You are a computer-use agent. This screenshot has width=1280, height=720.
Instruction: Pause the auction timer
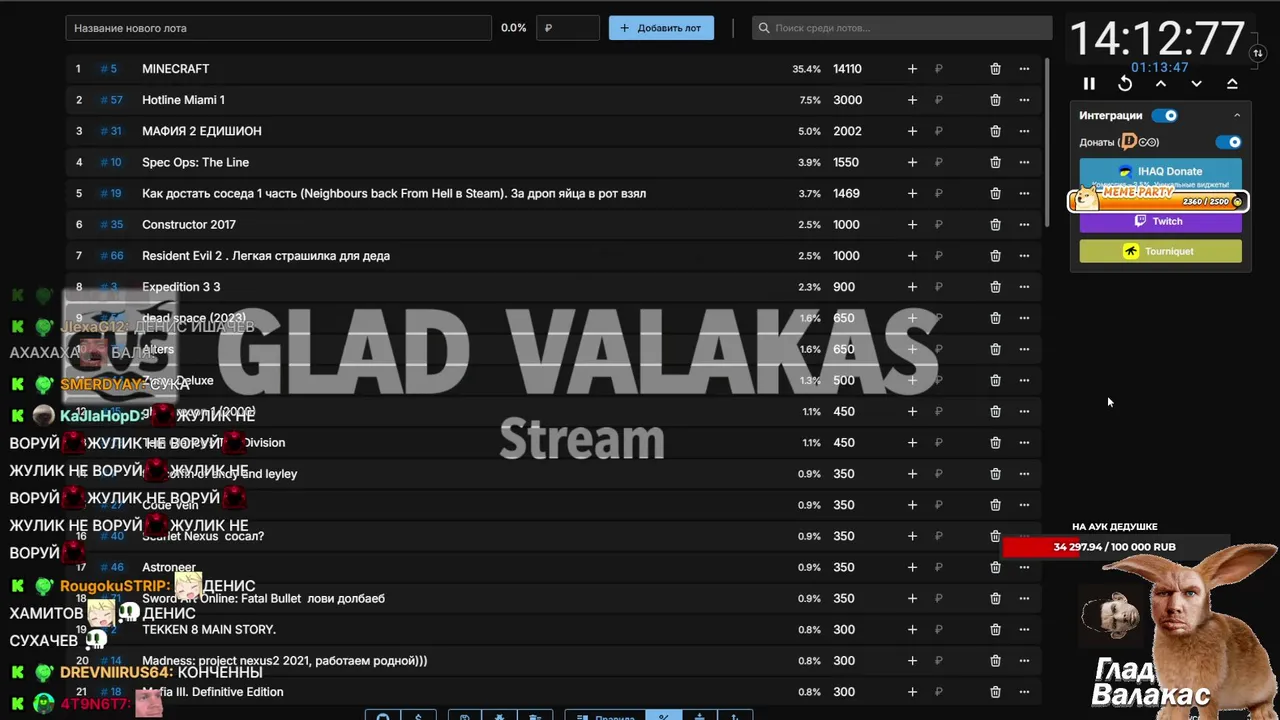point(1089,84)
